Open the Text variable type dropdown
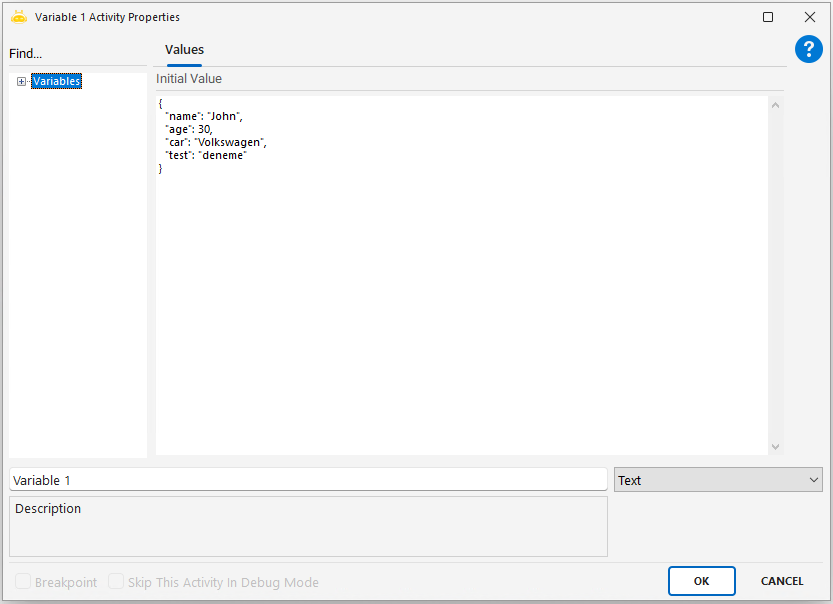The width and height of the screenshot is (833, 604). click(x=717, y=480)
